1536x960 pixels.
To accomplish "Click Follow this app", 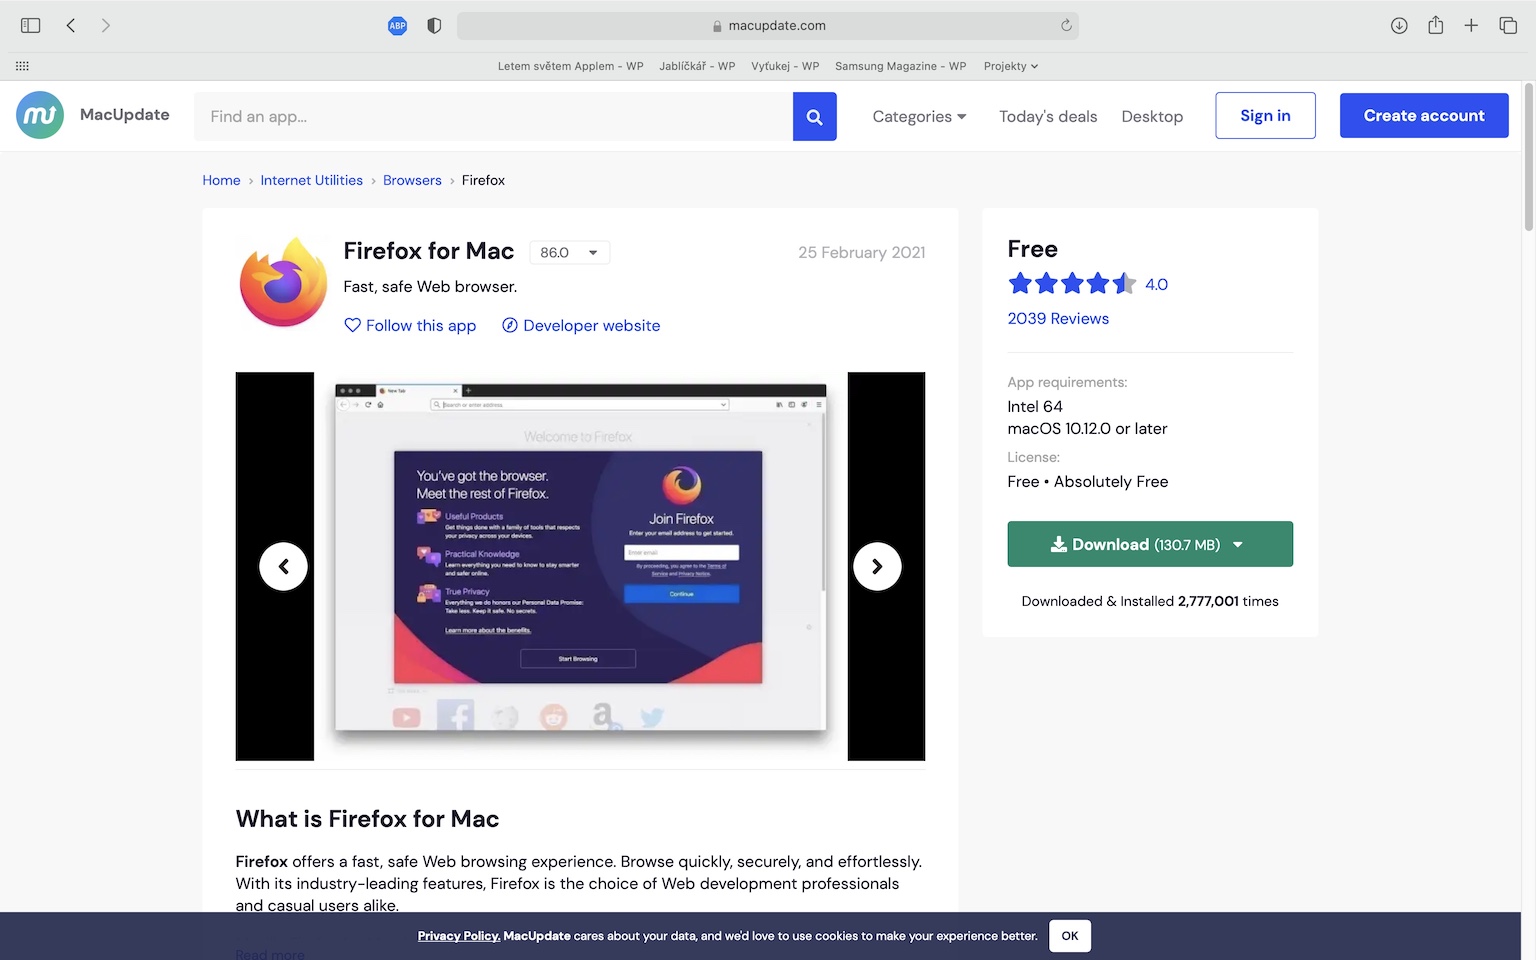I will point(410,325).
